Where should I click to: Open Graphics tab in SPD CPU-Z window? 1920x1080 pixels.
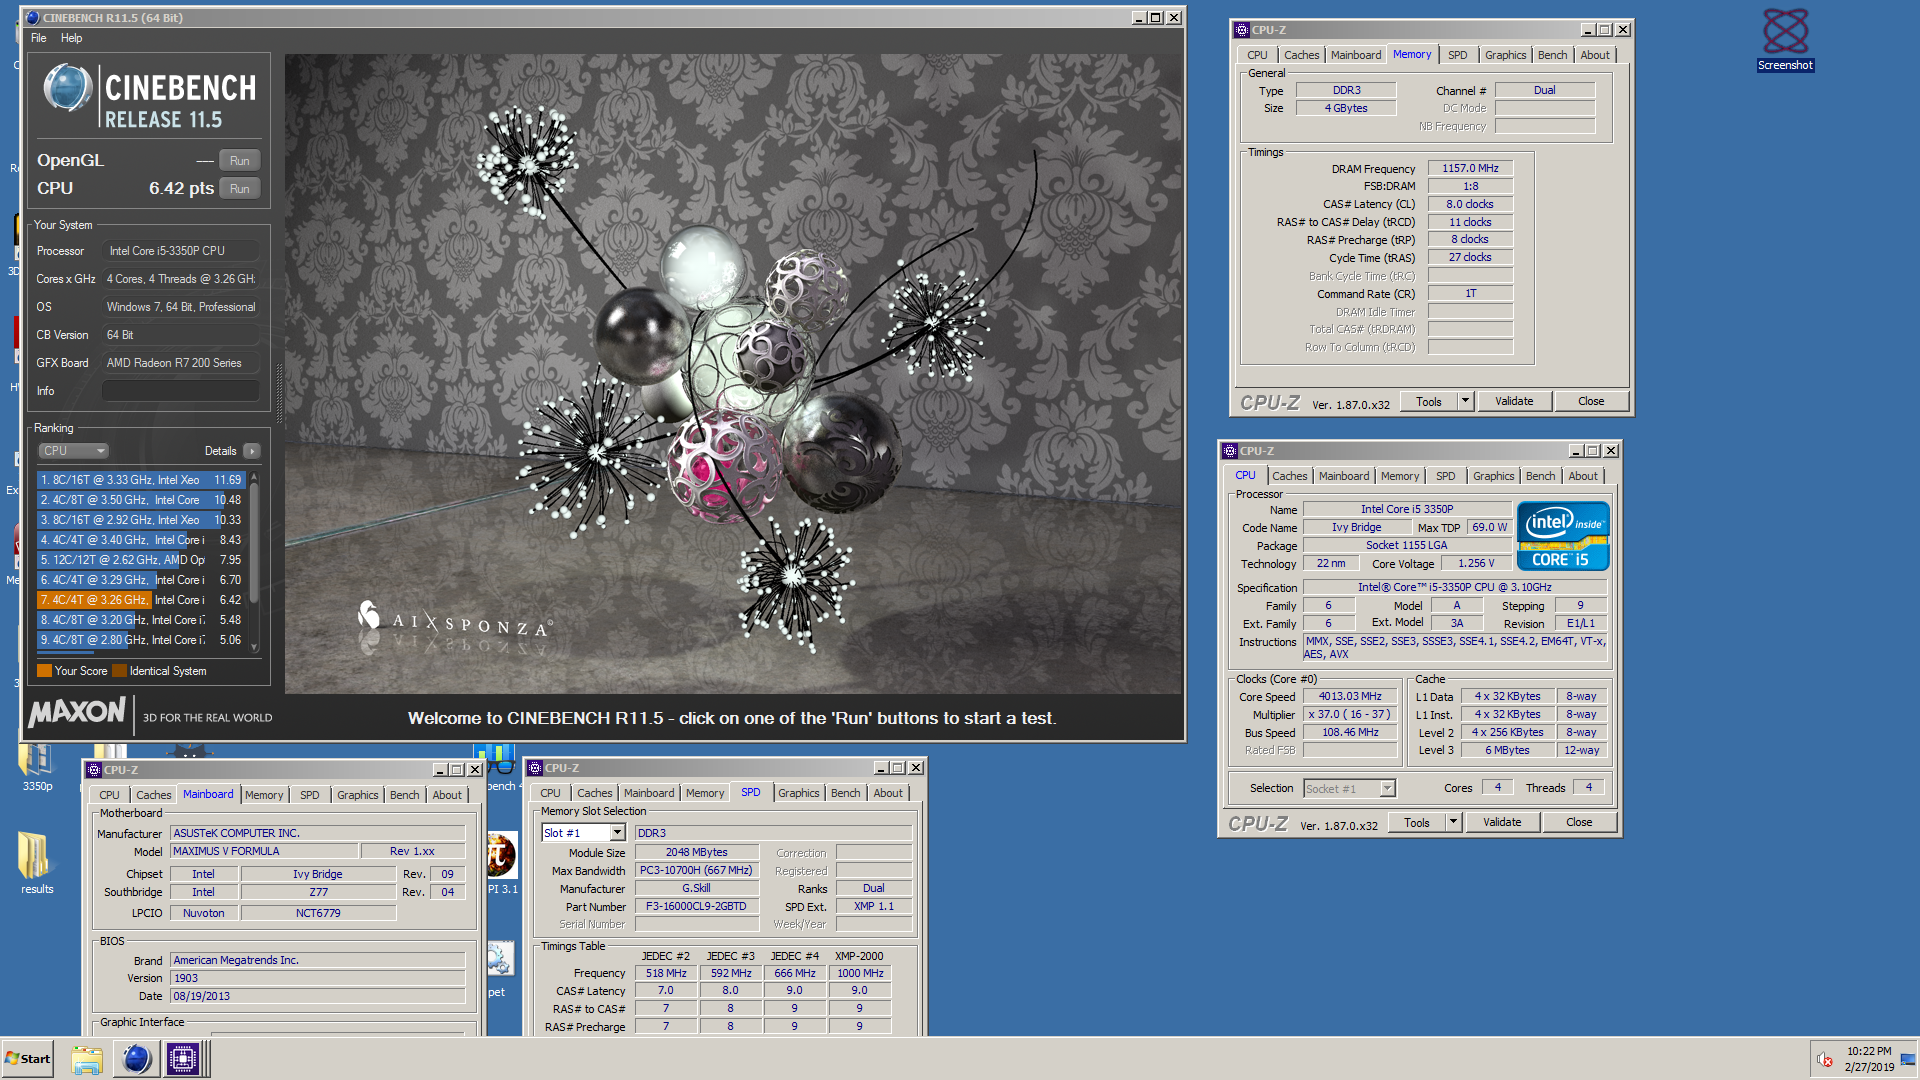point(799,793)
